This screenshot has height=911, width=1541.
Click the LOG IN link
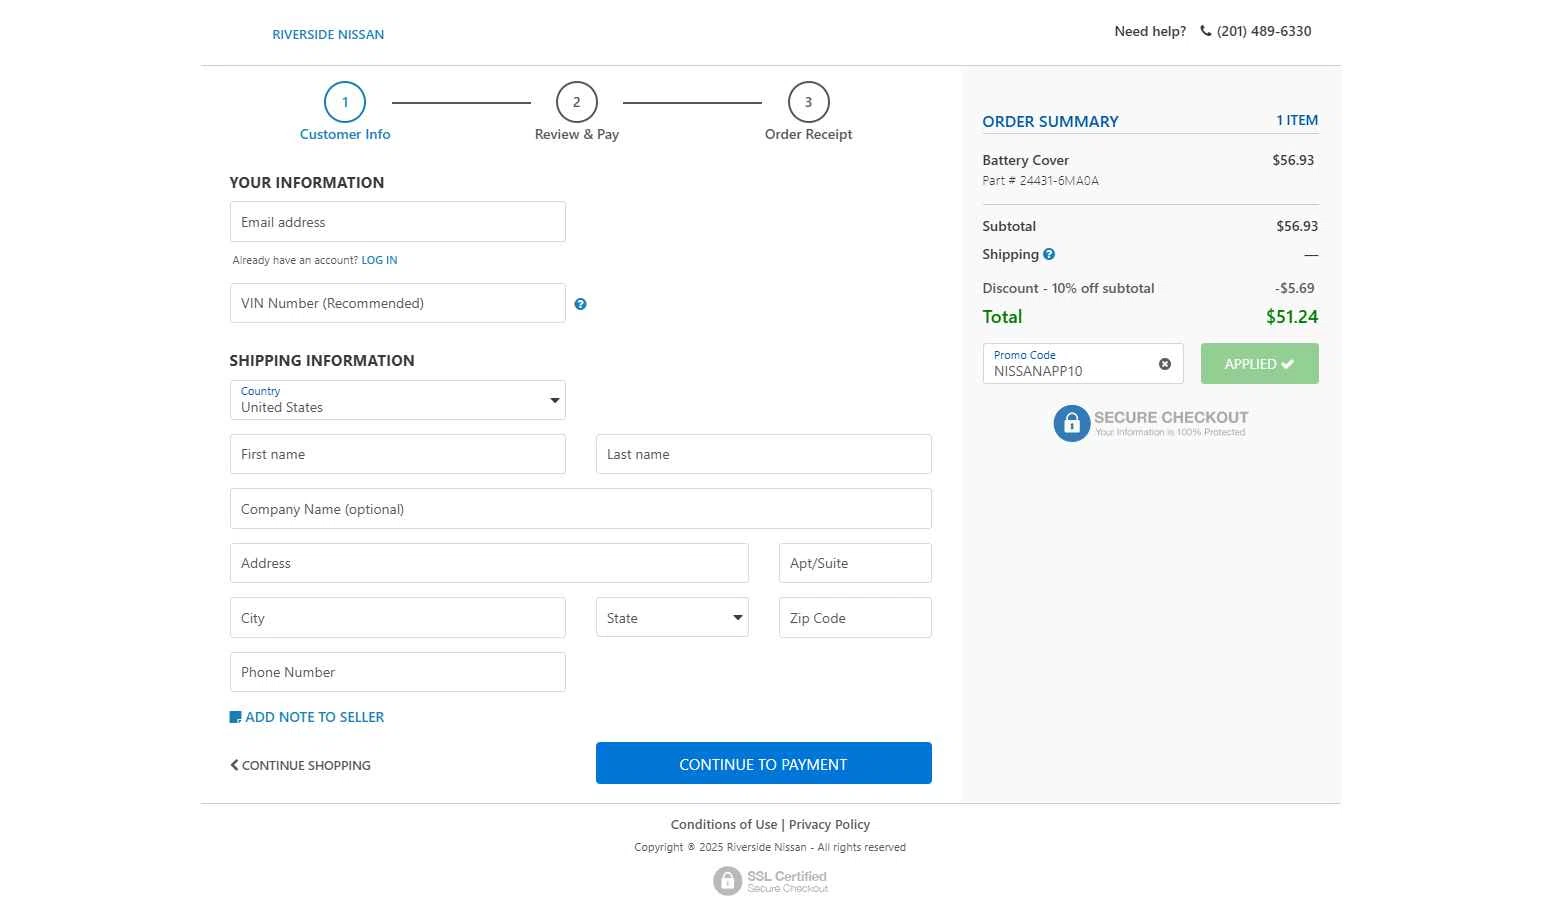[x=379, y=260]
